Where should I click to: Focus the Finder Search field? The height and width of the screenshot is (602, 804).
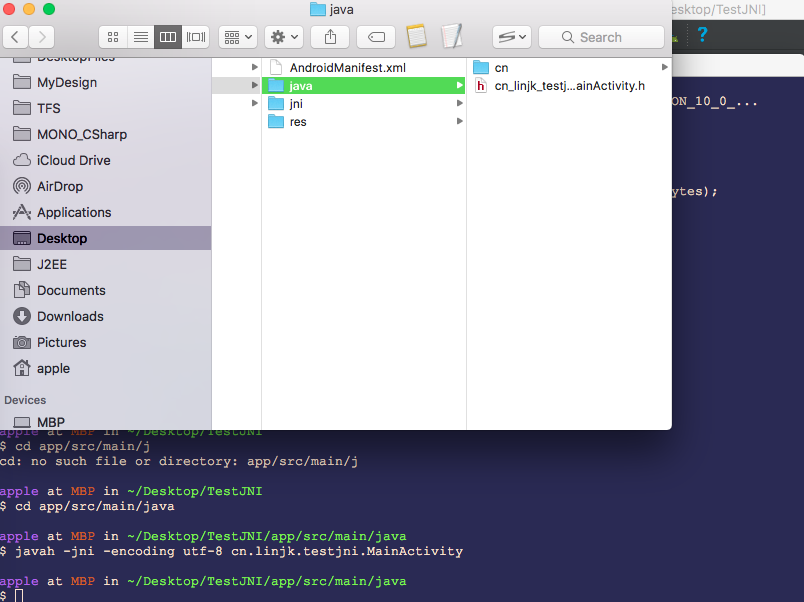click(601, 37)
